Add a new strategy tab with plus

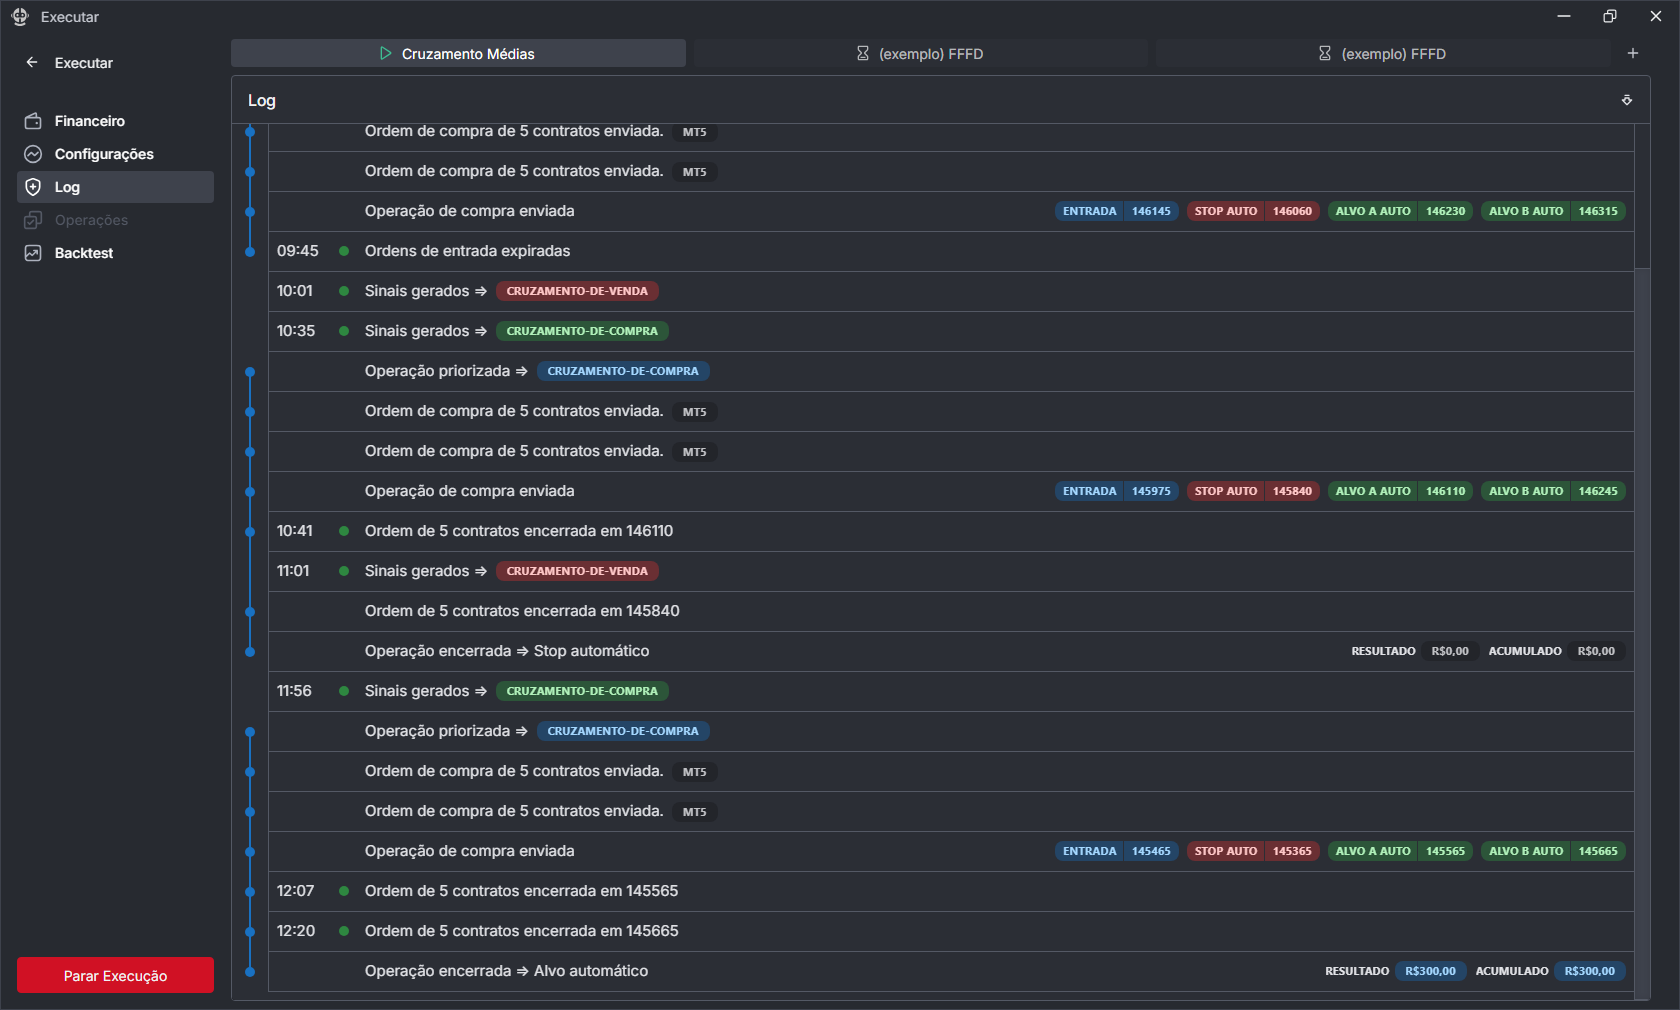pyautogui.click(x=1632, y=53)
